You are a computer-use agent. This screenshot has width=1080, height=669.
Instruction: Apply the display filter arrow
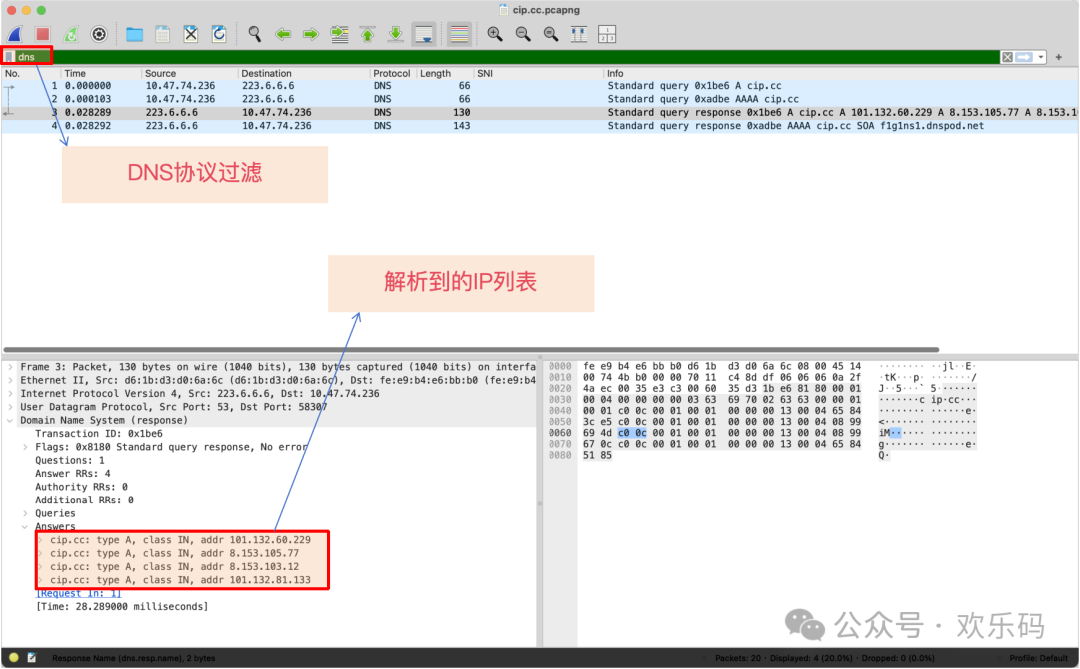[x=1024, y=57]
